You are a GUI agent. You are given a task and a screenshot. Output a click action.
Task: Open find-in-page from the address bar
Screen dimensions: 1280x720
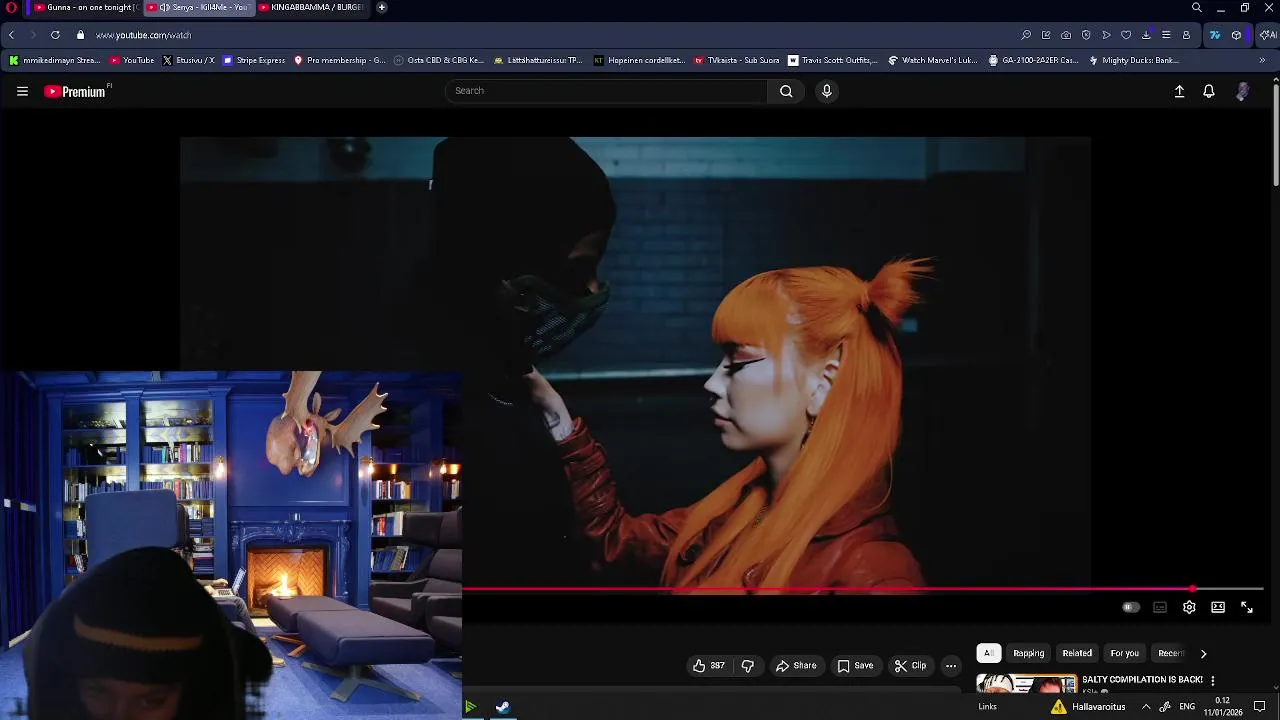[1026, 35]
